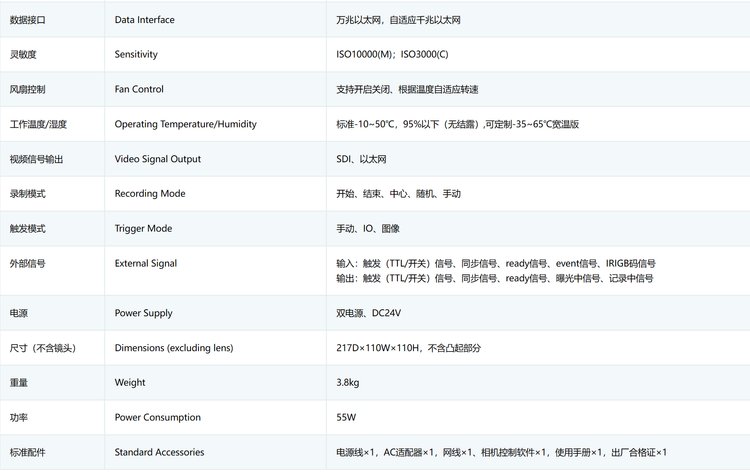
Task: Select the 触发模式 Chinese label
Action: (26, 228)
